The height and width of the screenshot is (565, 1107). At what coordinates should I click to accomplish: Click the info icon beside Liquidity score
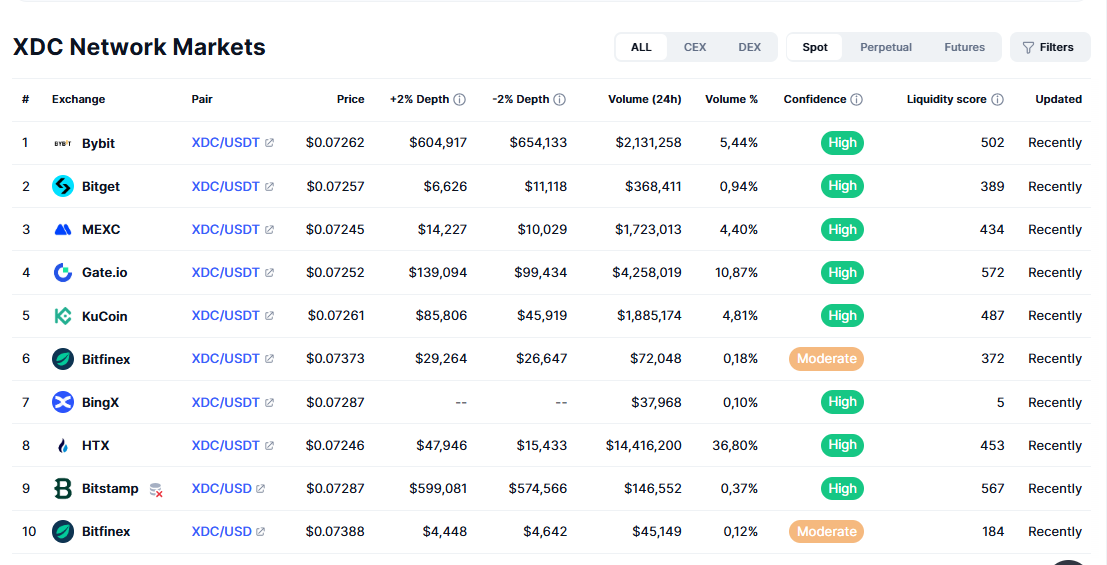(x=998, y=100)
